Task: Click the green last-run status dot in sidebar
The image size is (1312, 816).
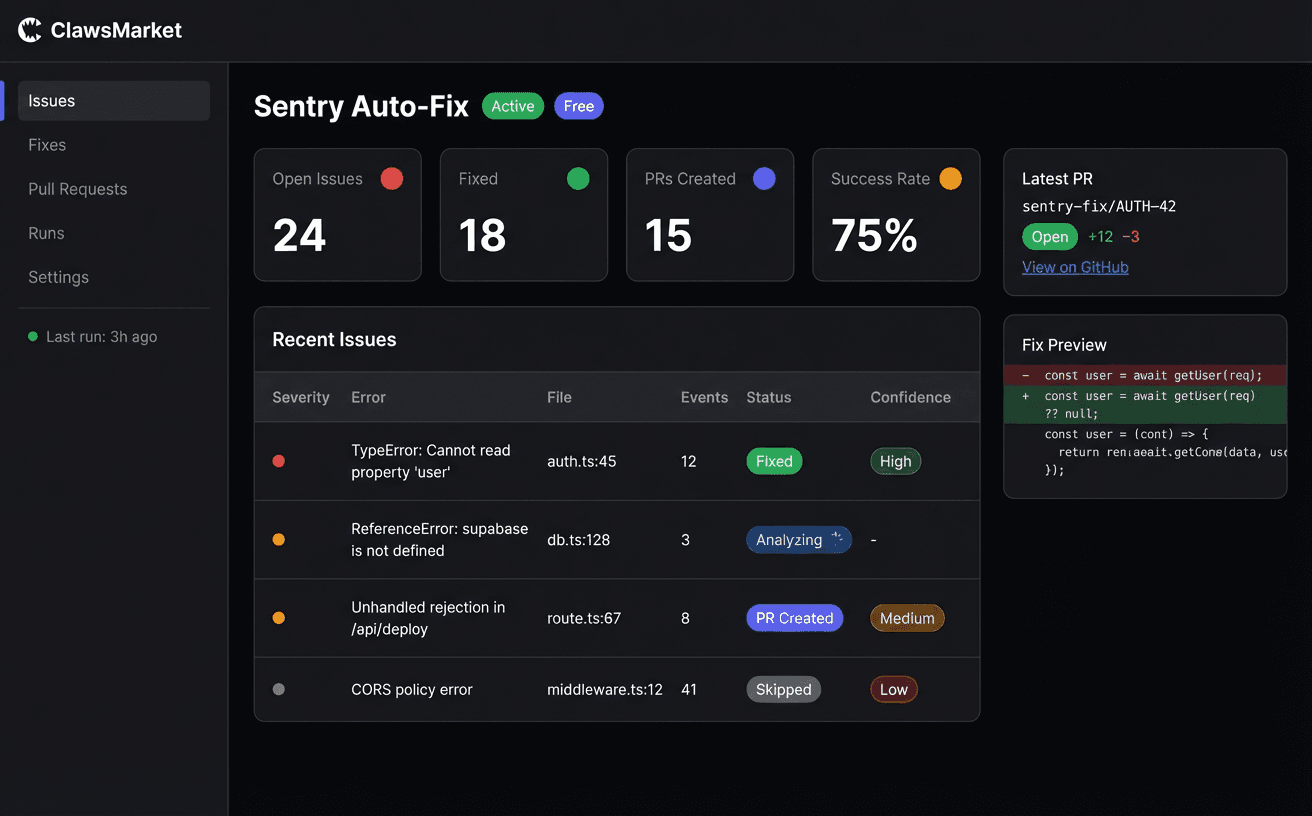Action: (33, 337)
